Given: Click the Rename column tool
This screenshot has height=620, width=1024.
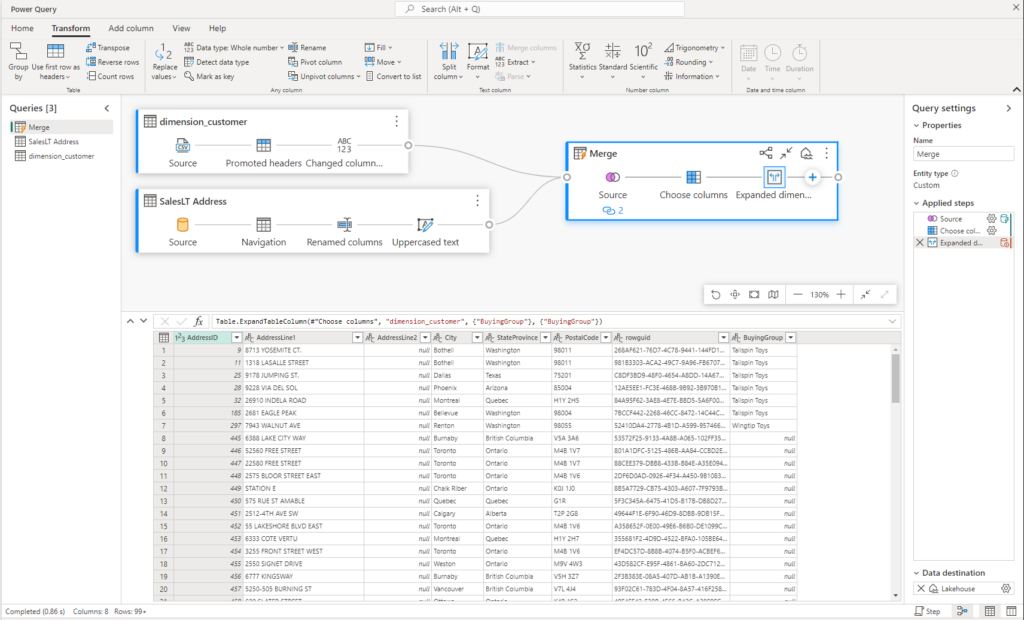Looking at the screenshot, I should [307, 48].
